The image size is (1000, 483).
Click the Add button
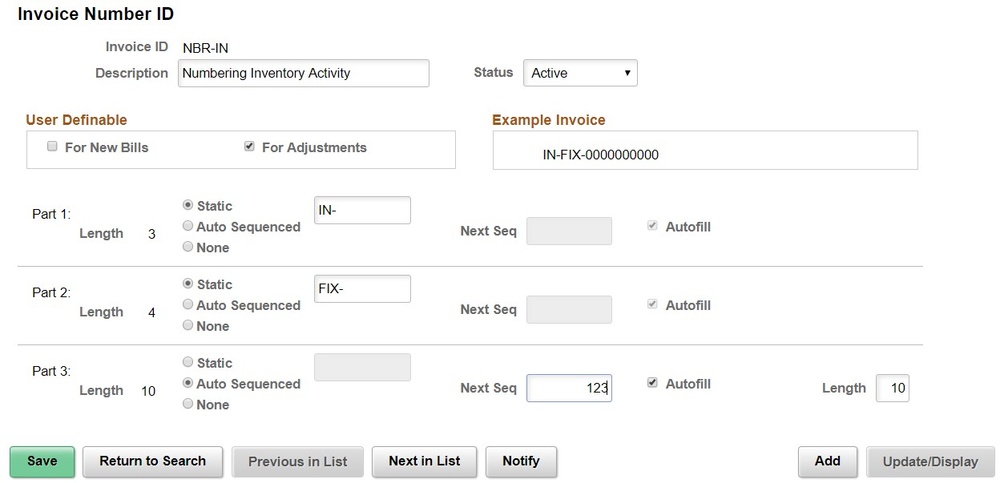tap(827, 461)
